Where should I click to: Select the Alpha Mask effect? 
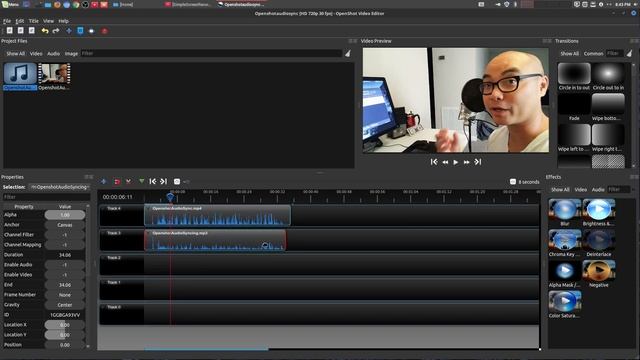565,274
